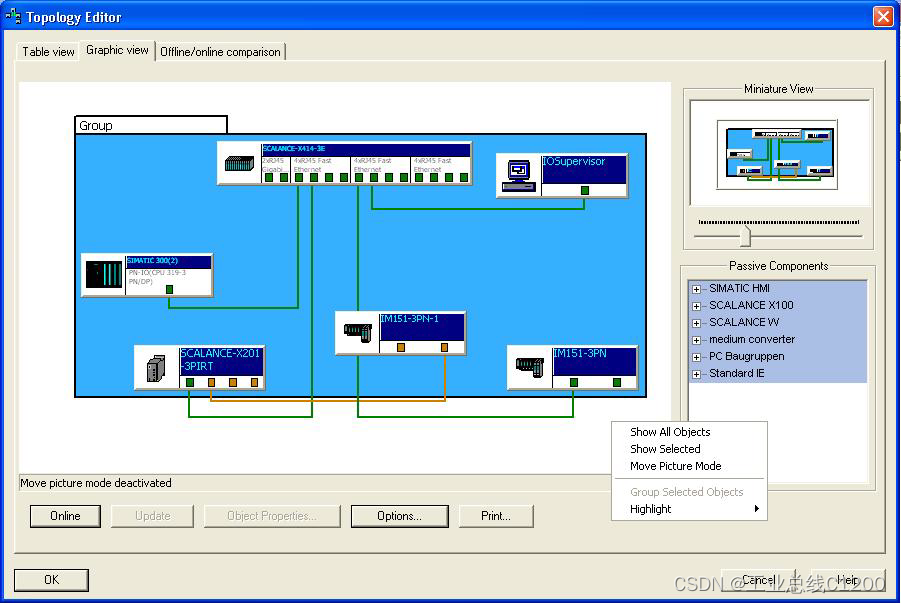Viewport: 901px width, 603px height.
Task: Open the Options... dialog
Action: coord(399,516)
